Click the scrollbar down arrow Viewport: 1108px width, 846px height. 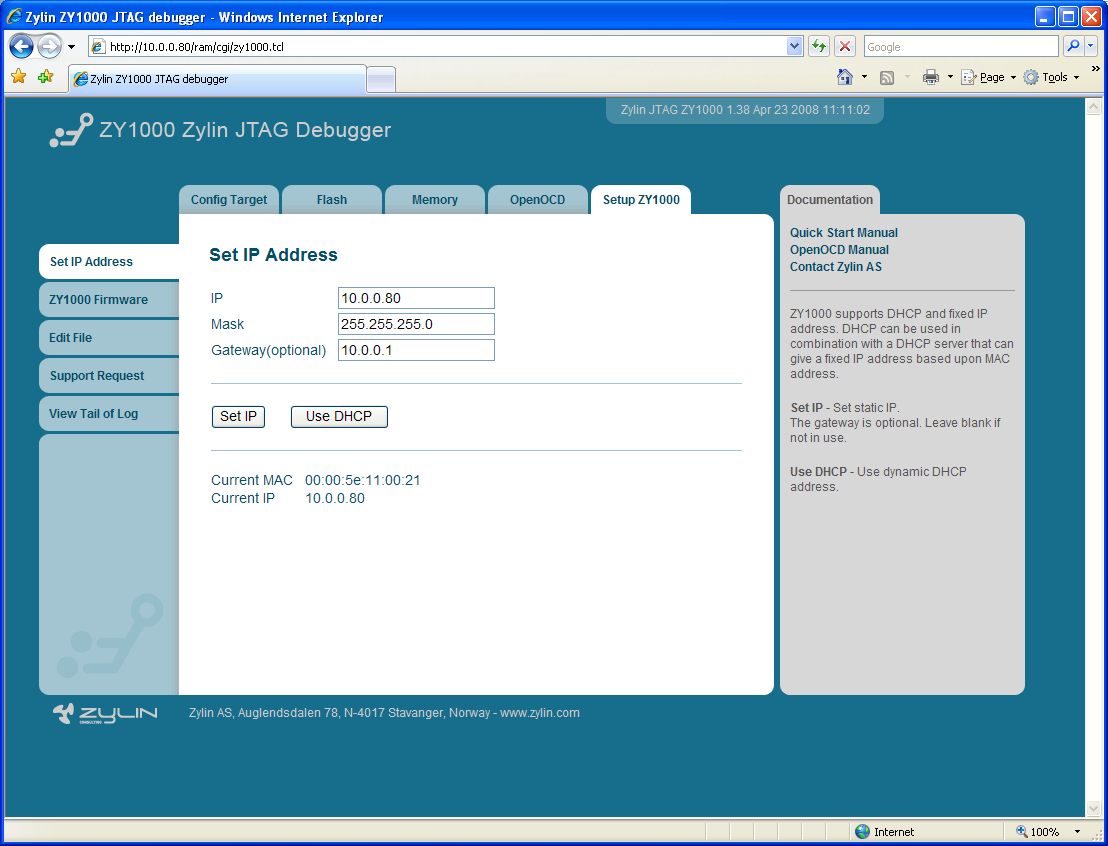[1093, 807]
